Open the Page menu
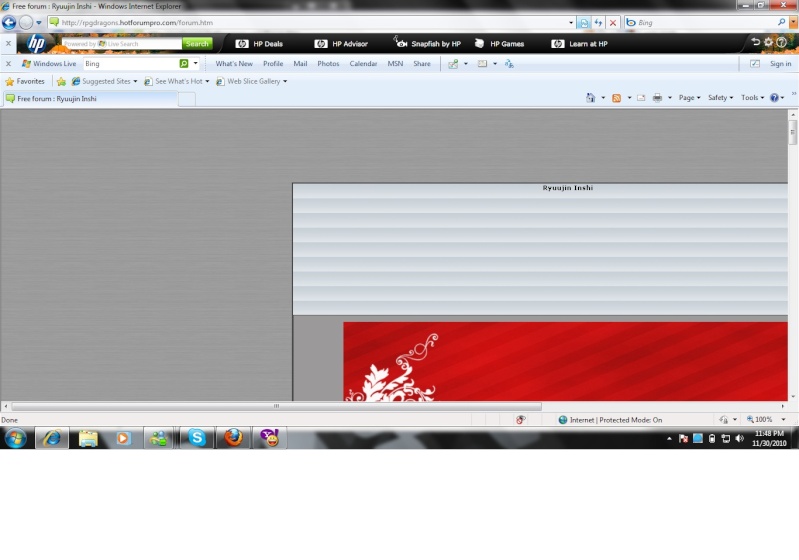 pyautogui.click(x=689, y=98)
